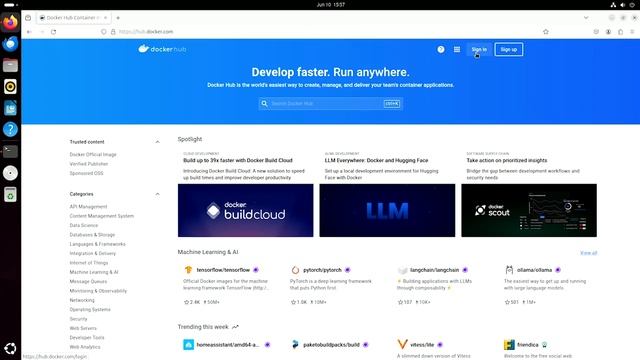This screenshot has width=640, height=360.
Task: Launch Thunderbird mail from the dock
Action: tap(10, 43)
